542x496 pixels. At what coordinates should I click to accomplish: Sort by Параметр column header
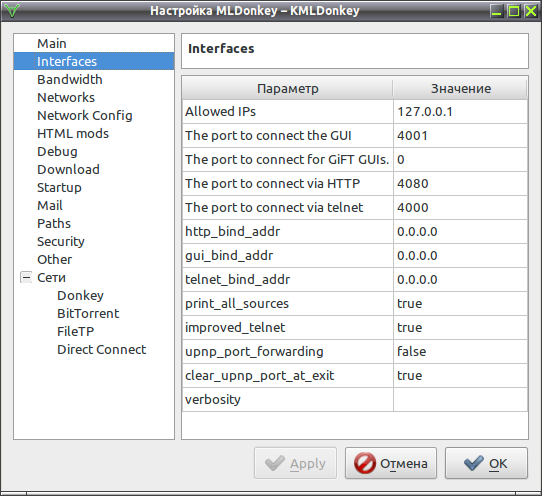(288, 89)
